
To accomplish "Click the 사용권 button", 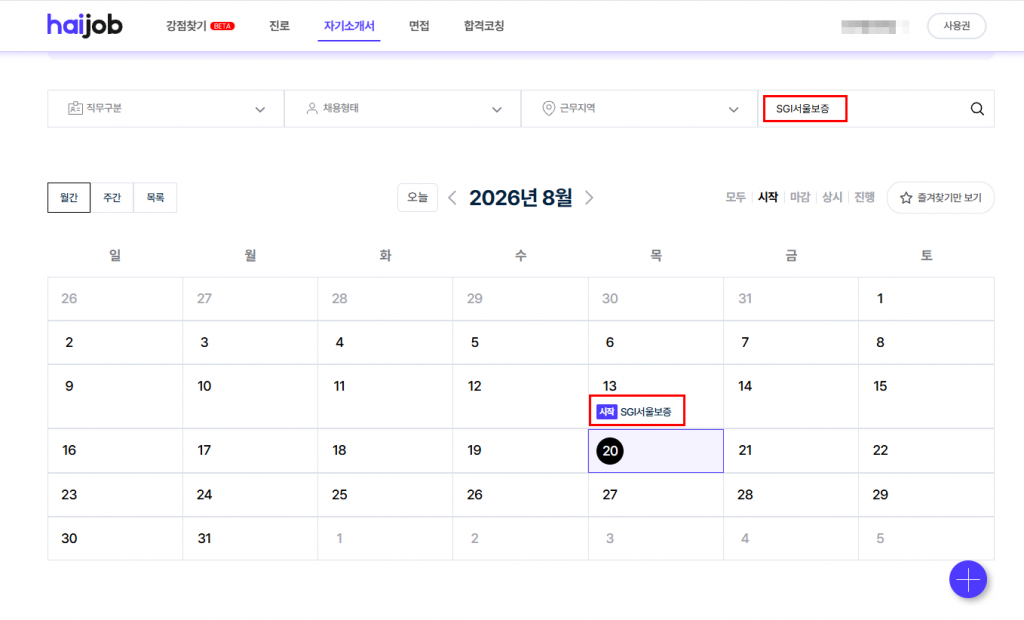I will pyautogui.click(x=957, y=26).
